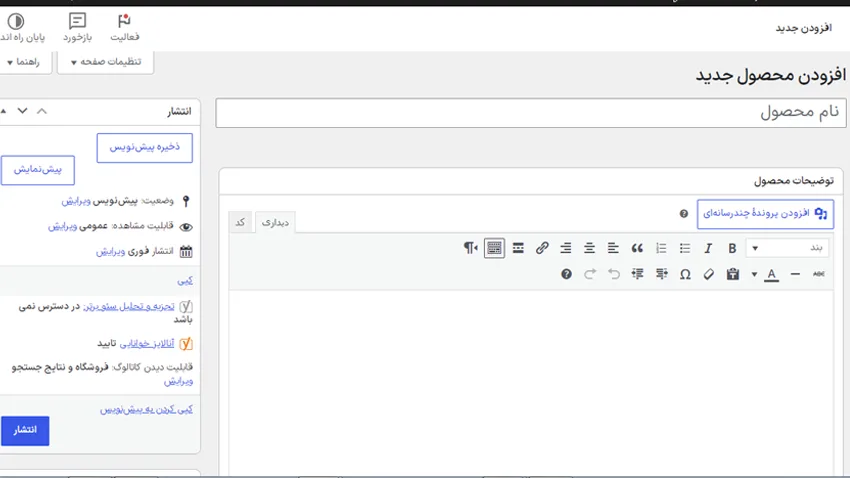This screenshot has height=478, width=850.
Task: Click the افزودن جدید text at top
Action: pyautogui.click(x=803, y=28)
